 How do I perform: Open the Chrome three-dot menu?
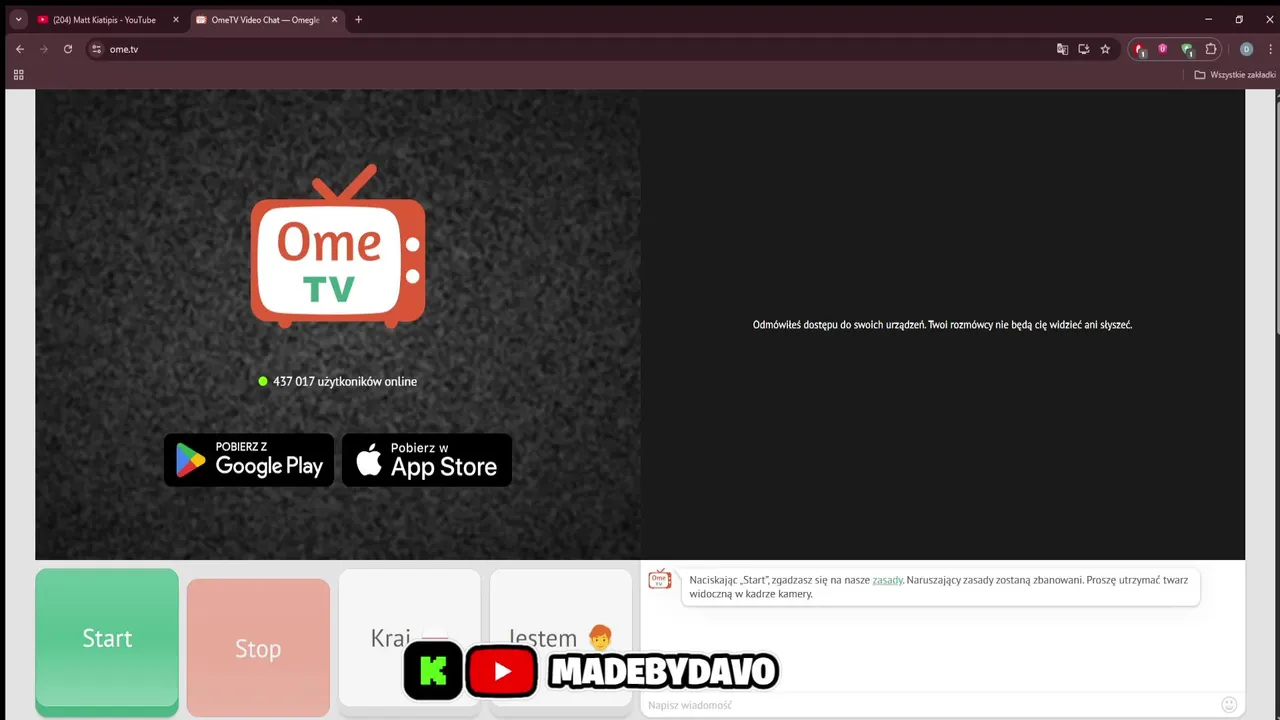point(1272,49)
